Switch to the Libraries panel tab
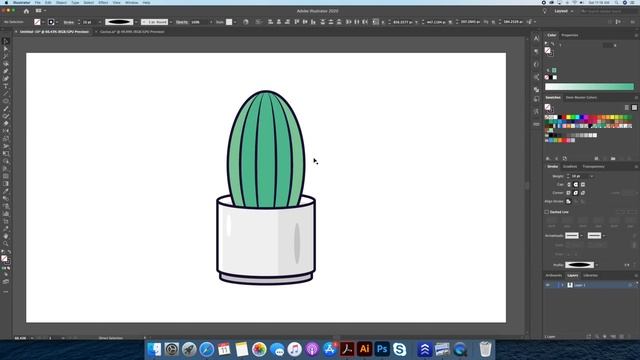Viewport: 640px width, 360px height. pyautogui.click(x=591, y=276)
